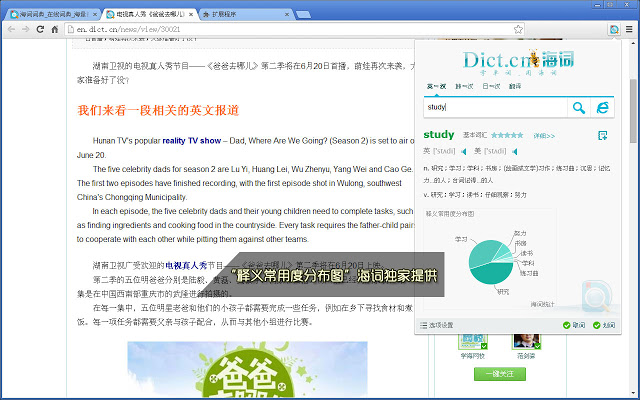Click the page vertical scrollbar thumb

[x=633, y=111]
